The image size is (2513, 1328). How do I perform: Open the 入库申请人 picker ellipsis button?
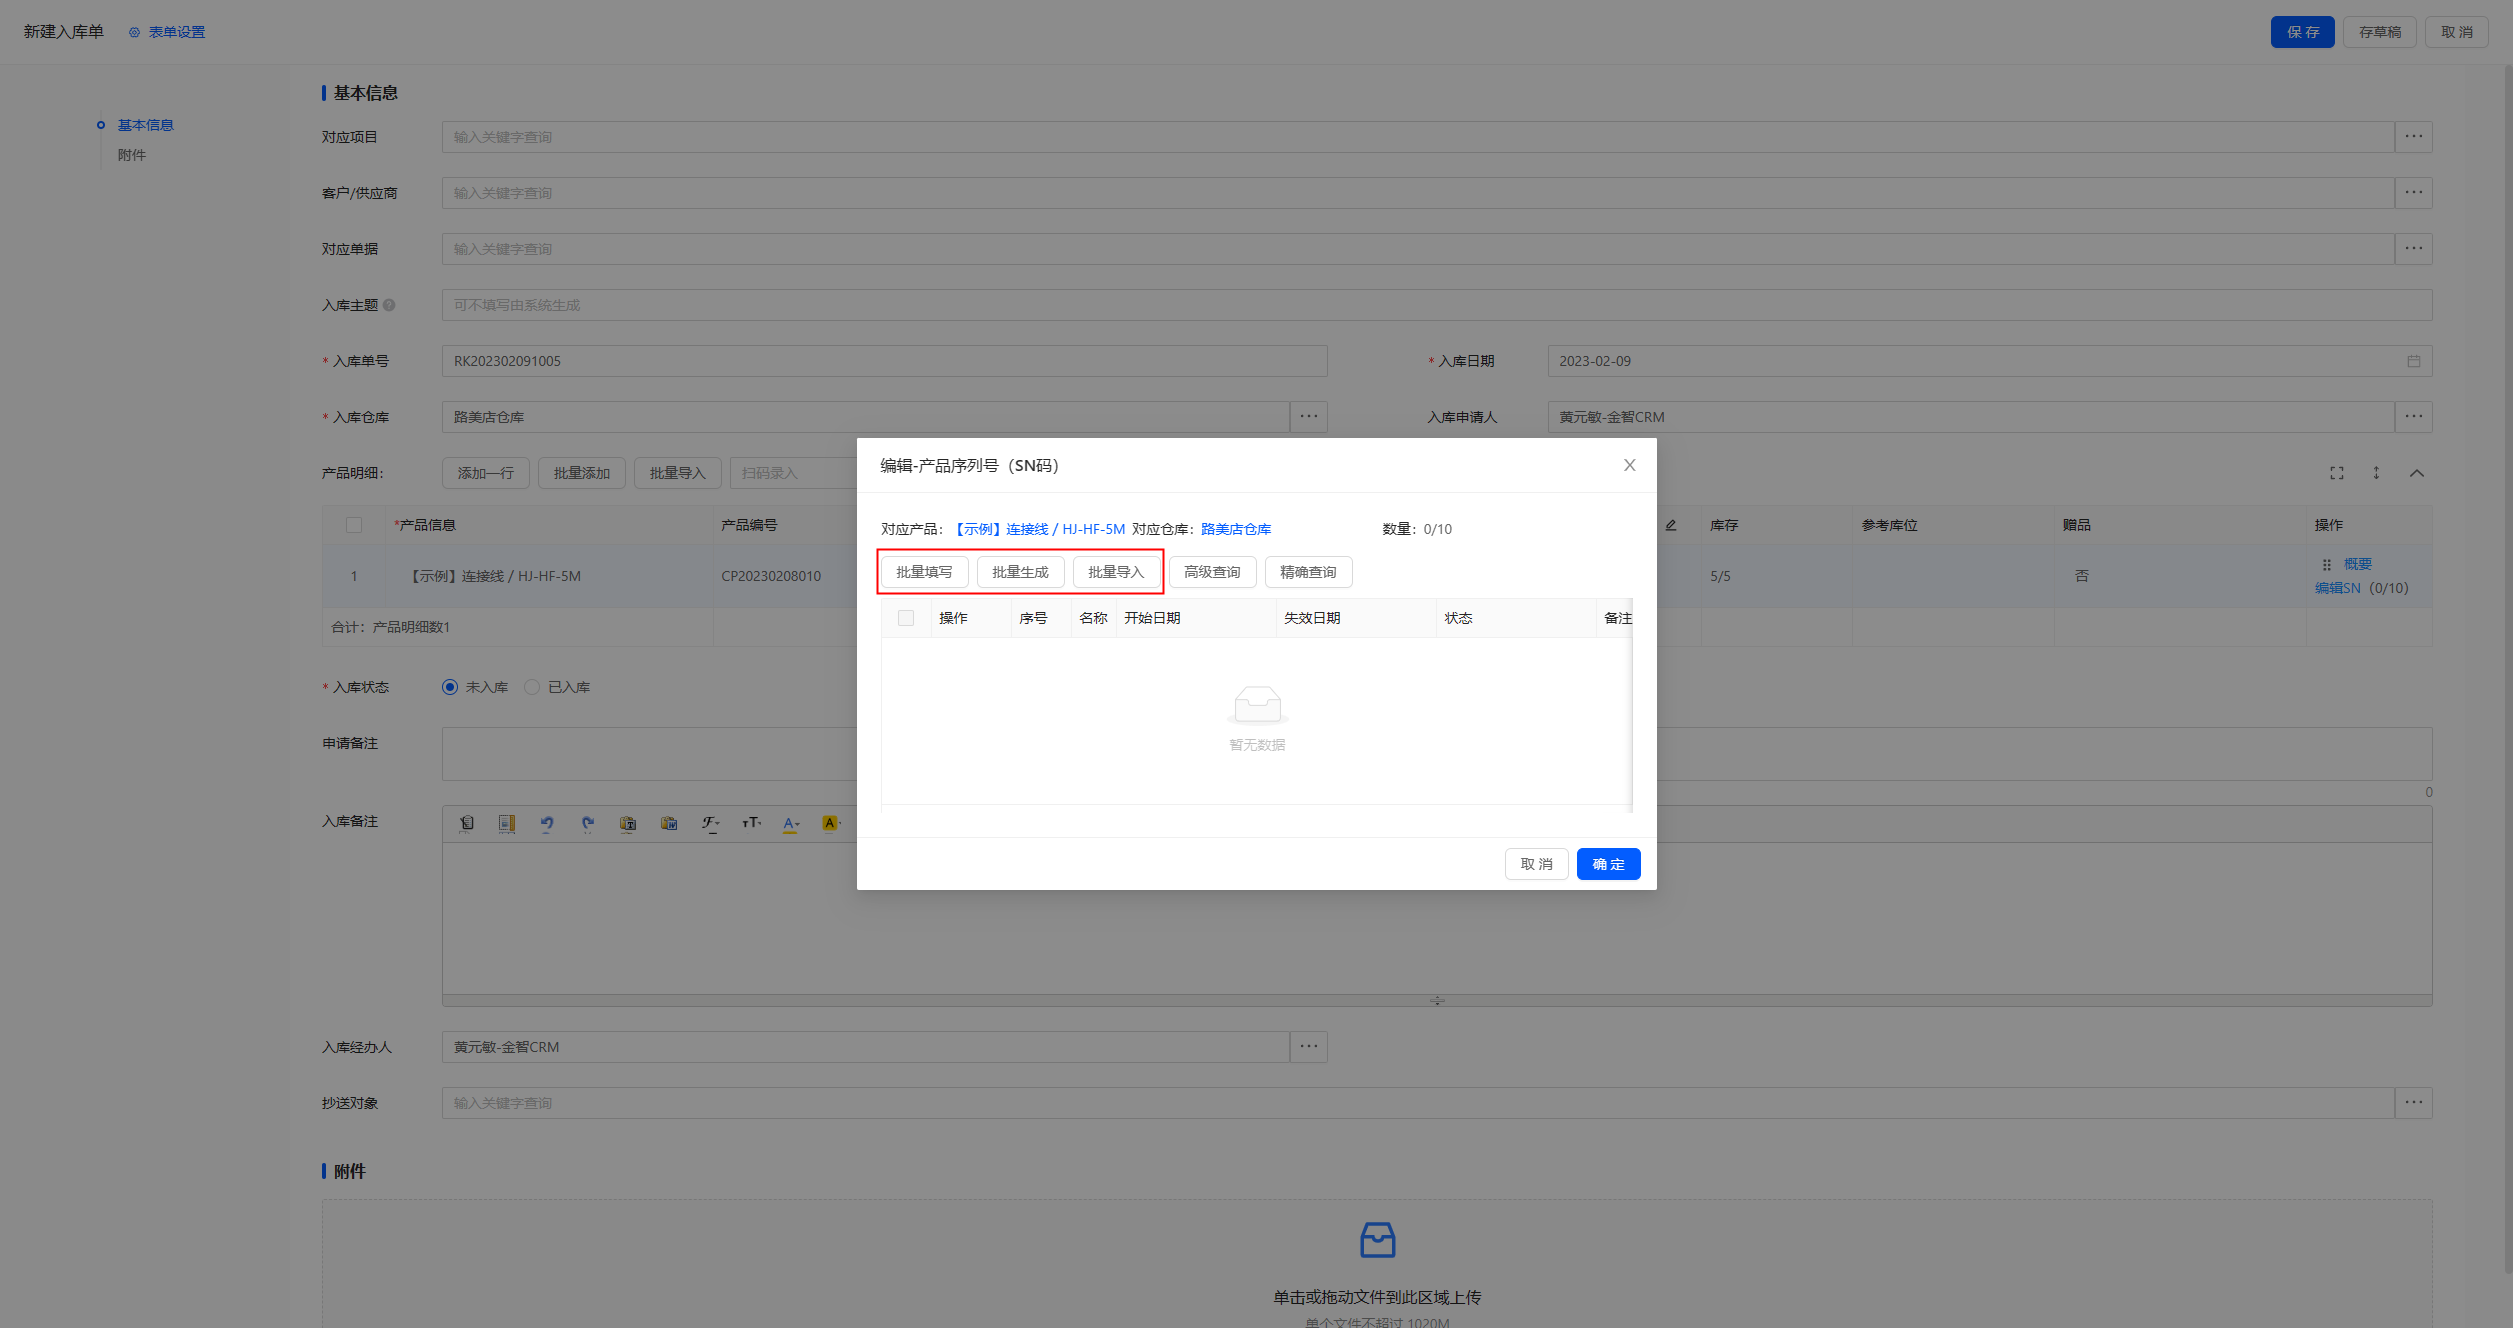pyautogui.click(x=2413, y=417)
